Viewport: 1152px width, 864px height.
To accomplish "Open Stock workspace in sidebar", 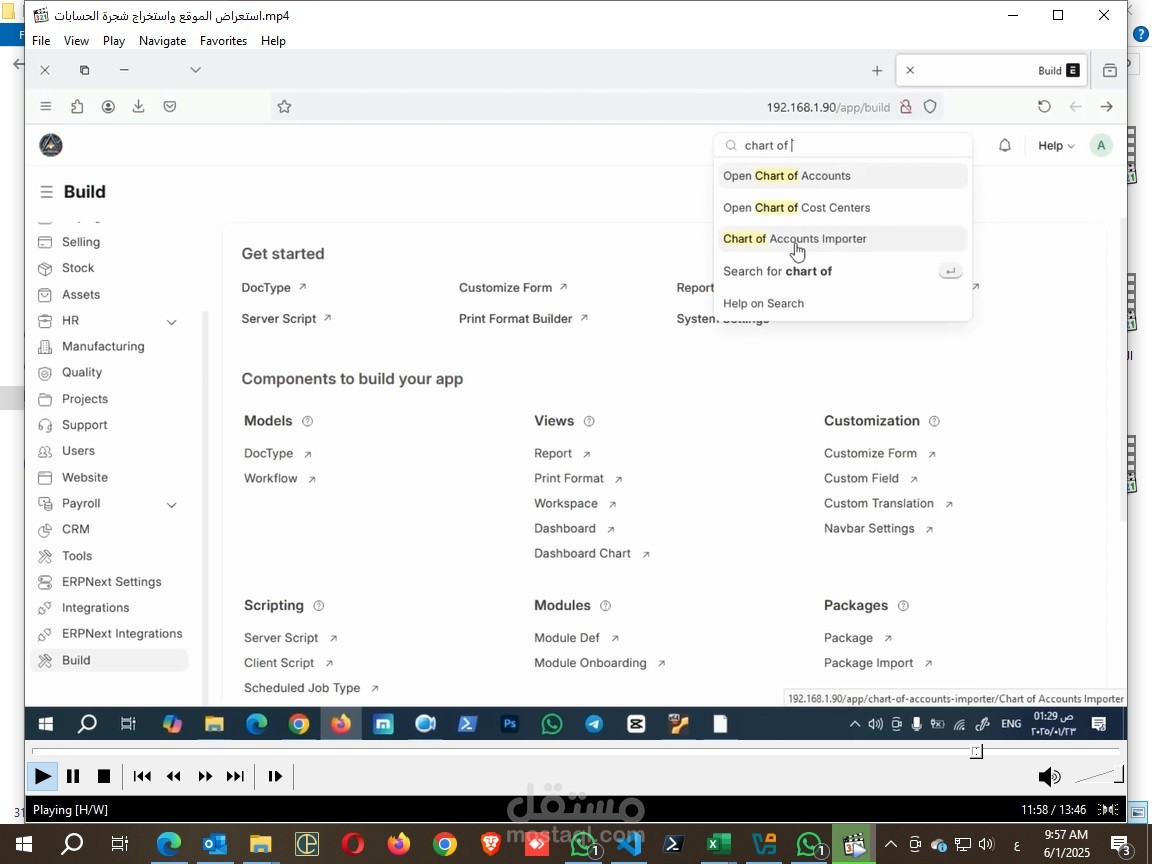I will click(x=78, y=268).
